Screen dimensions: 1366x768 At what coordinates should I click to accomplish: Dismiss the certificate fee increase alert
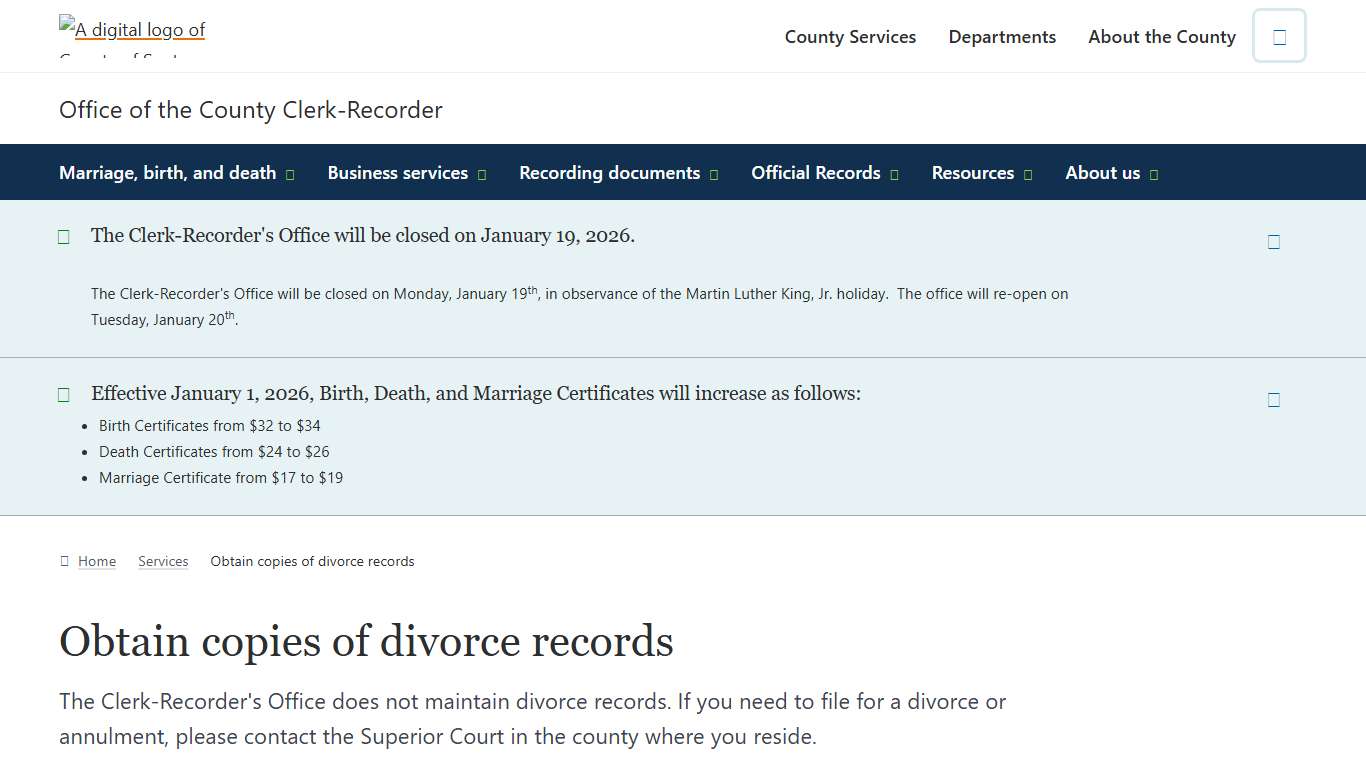pyautogui.click(x=1274, y=399)
